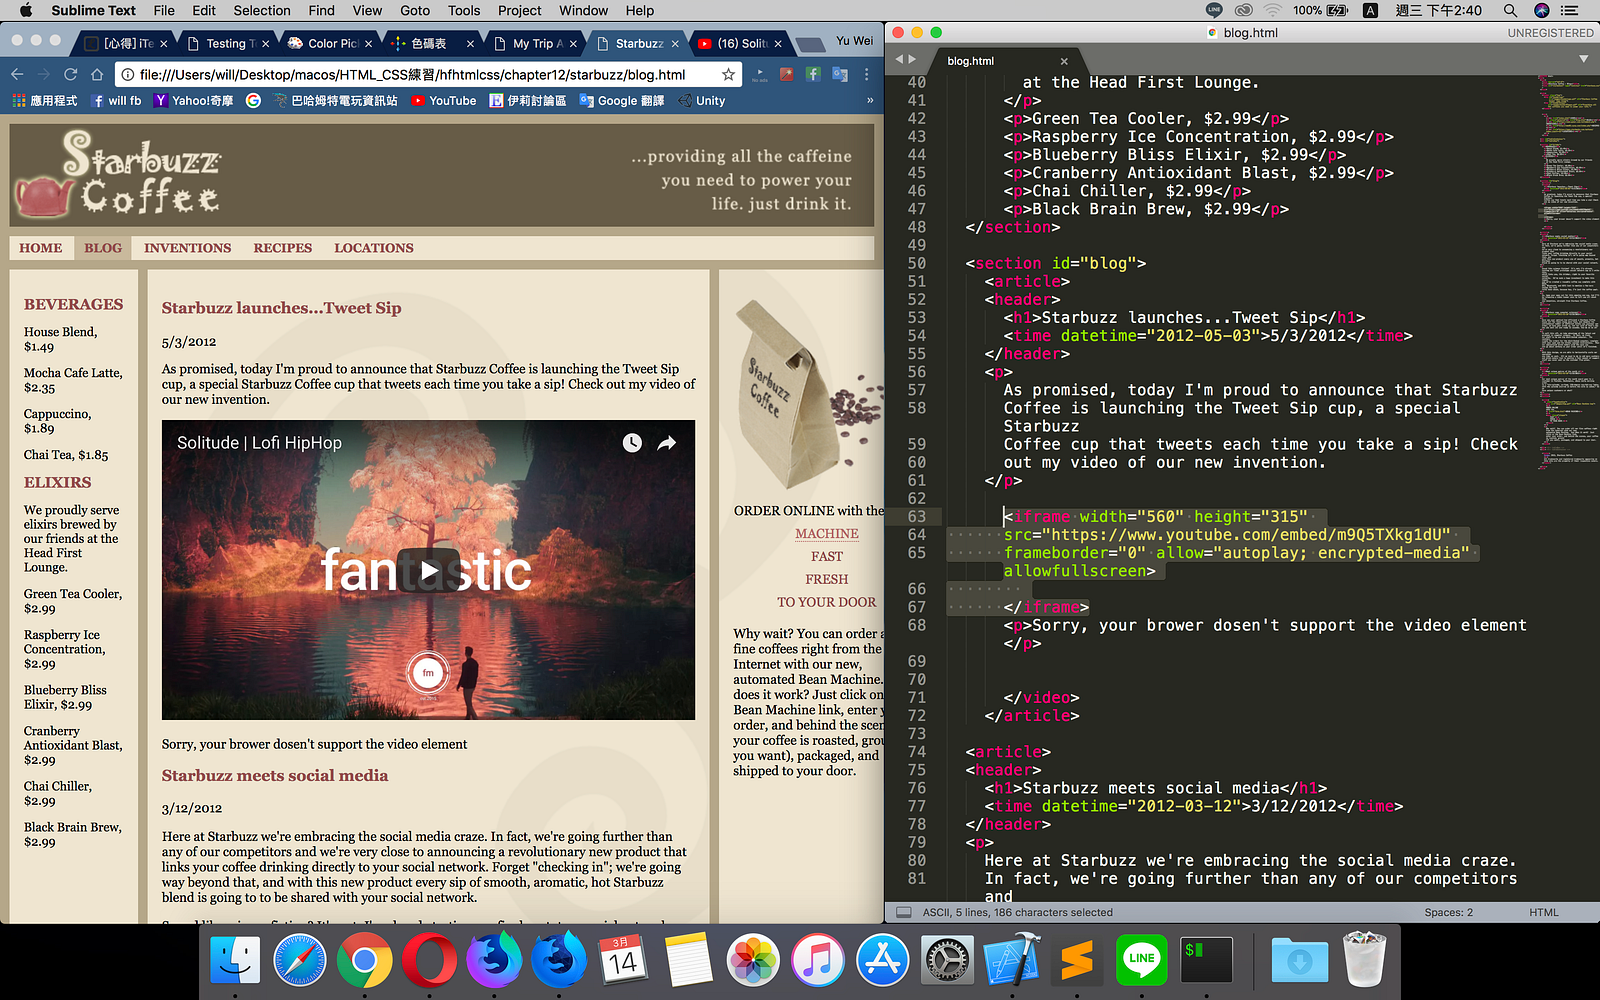Screen dimensions: 1600x1000
Task: Open the Downloads folder in the Dock
Action: coord(1299,961)
